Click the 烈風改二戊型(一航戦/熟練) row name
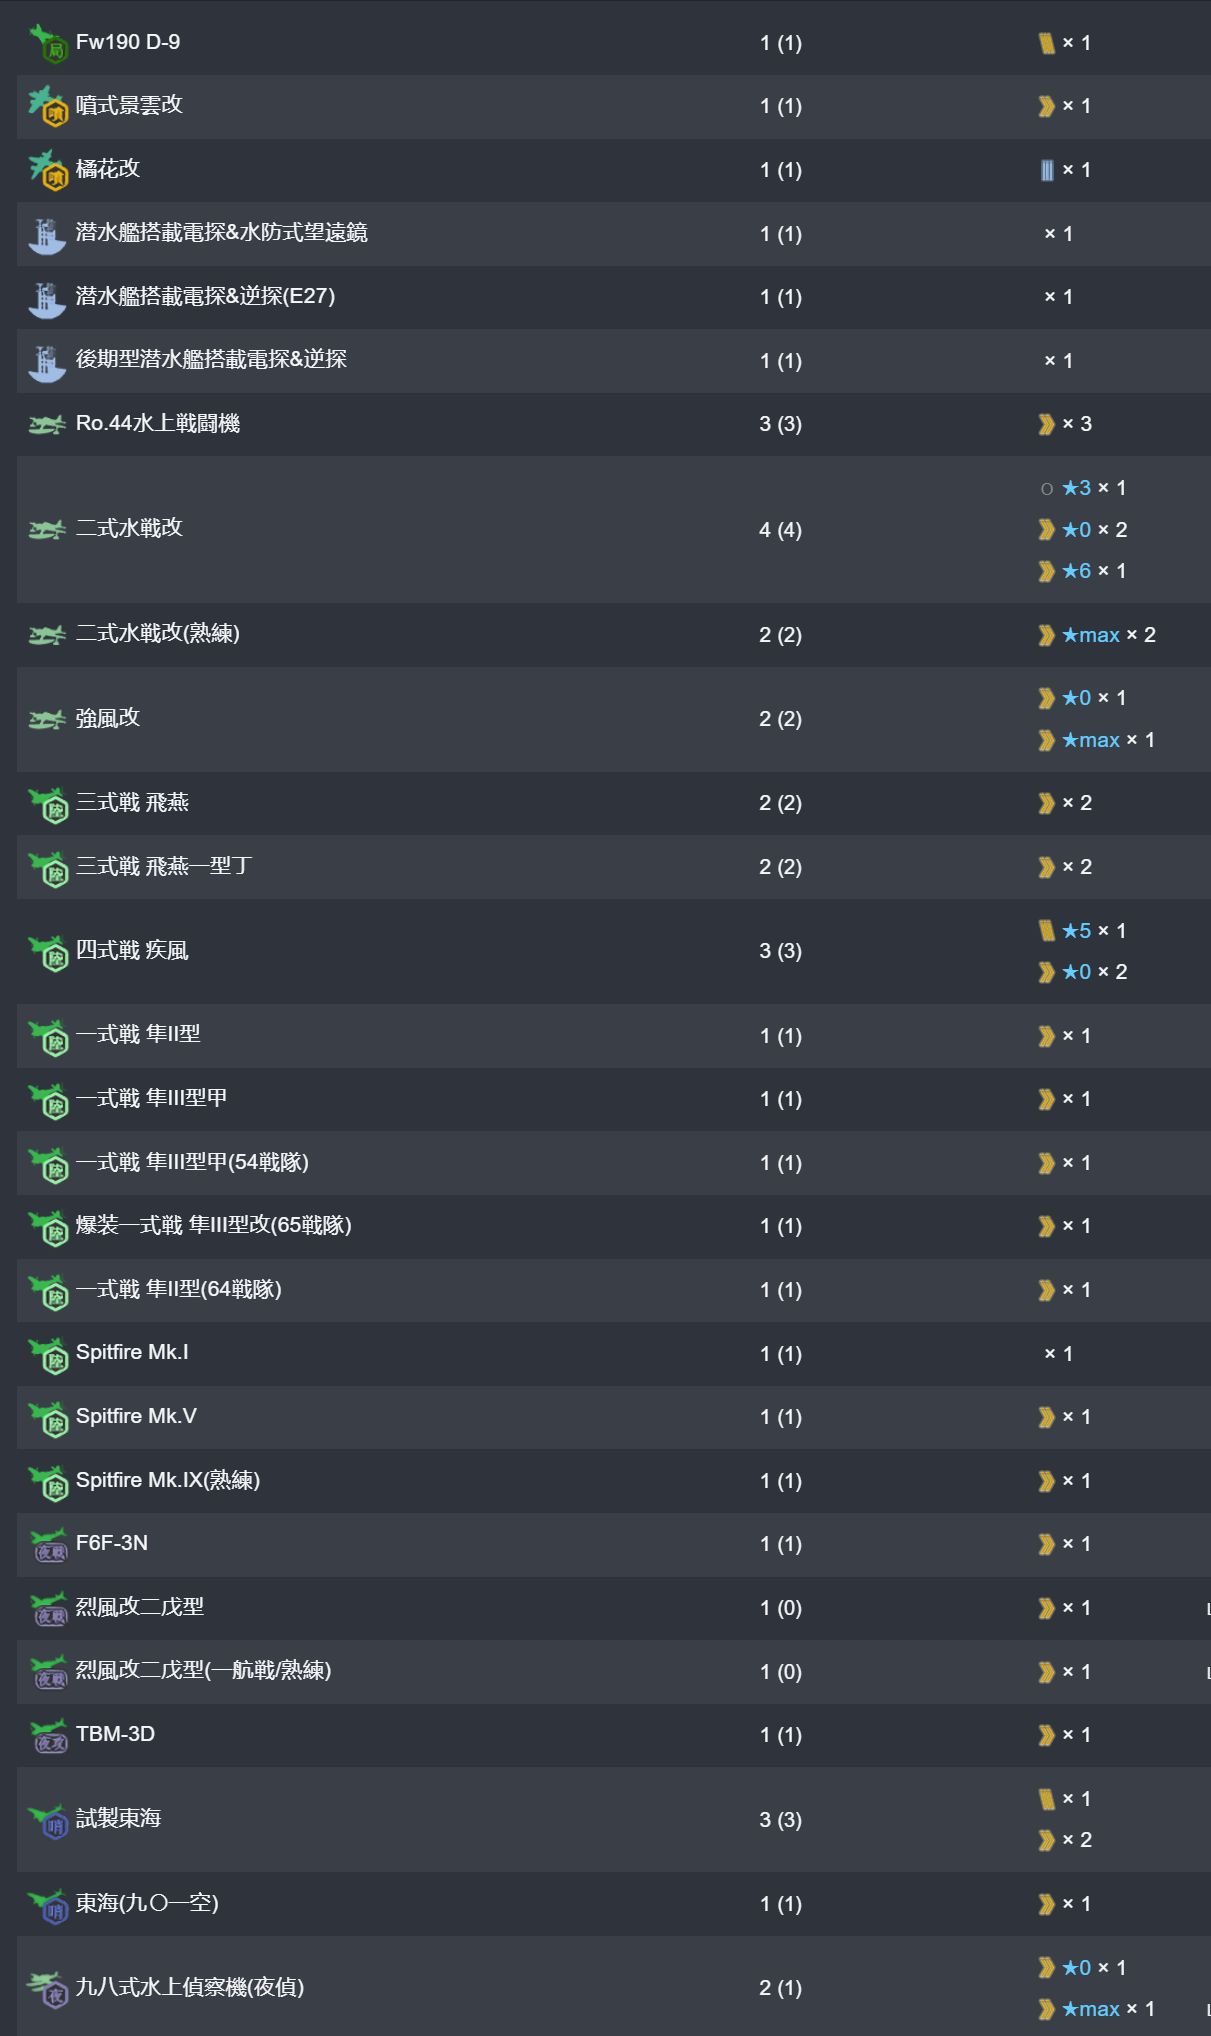Viewport: 1211px width, 2036px height. pos(204,1670)
